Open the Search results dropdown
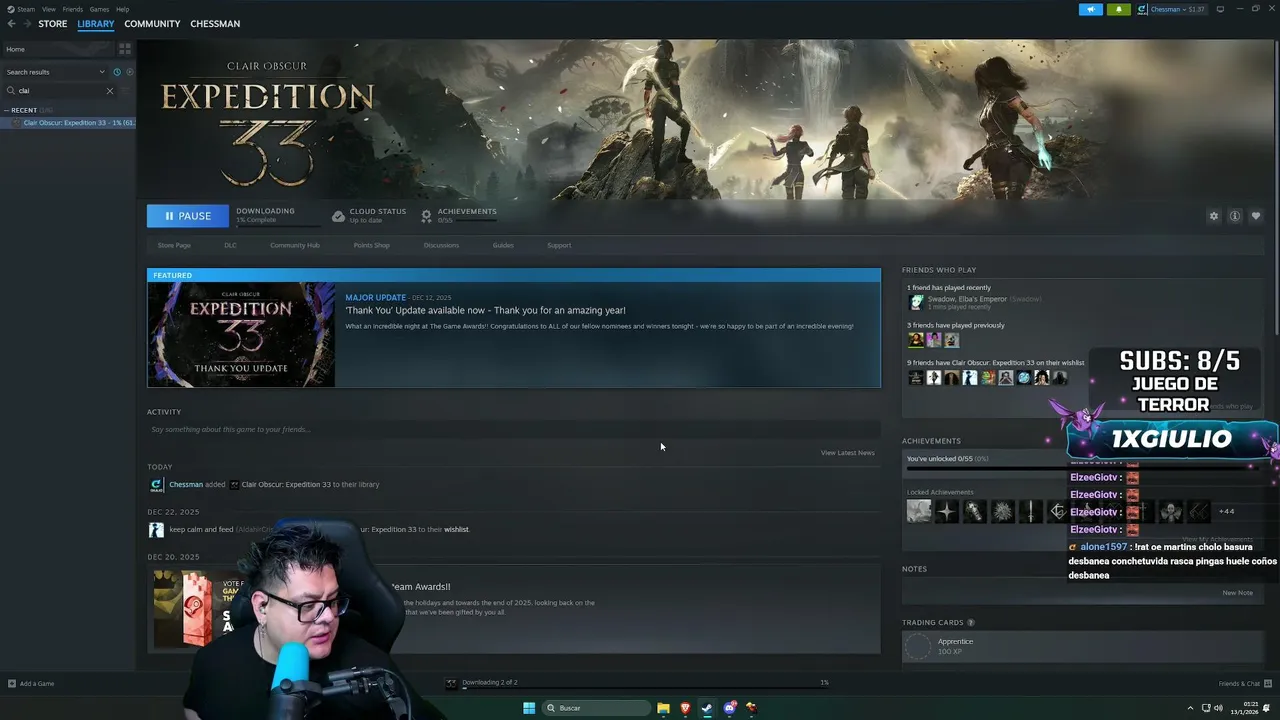Screen dimensions: 1280x720 pos(55,72)
